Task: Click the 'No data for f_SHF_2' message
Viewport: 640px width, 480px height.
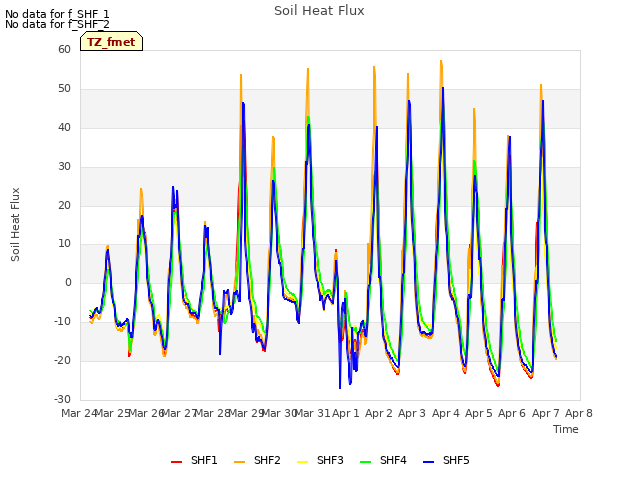Action: pos(57,24)
